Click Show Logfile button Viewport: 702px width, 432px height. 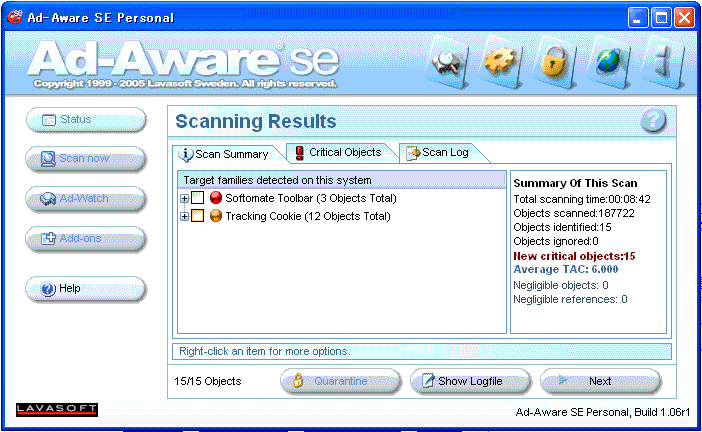(x=470, y=381)
